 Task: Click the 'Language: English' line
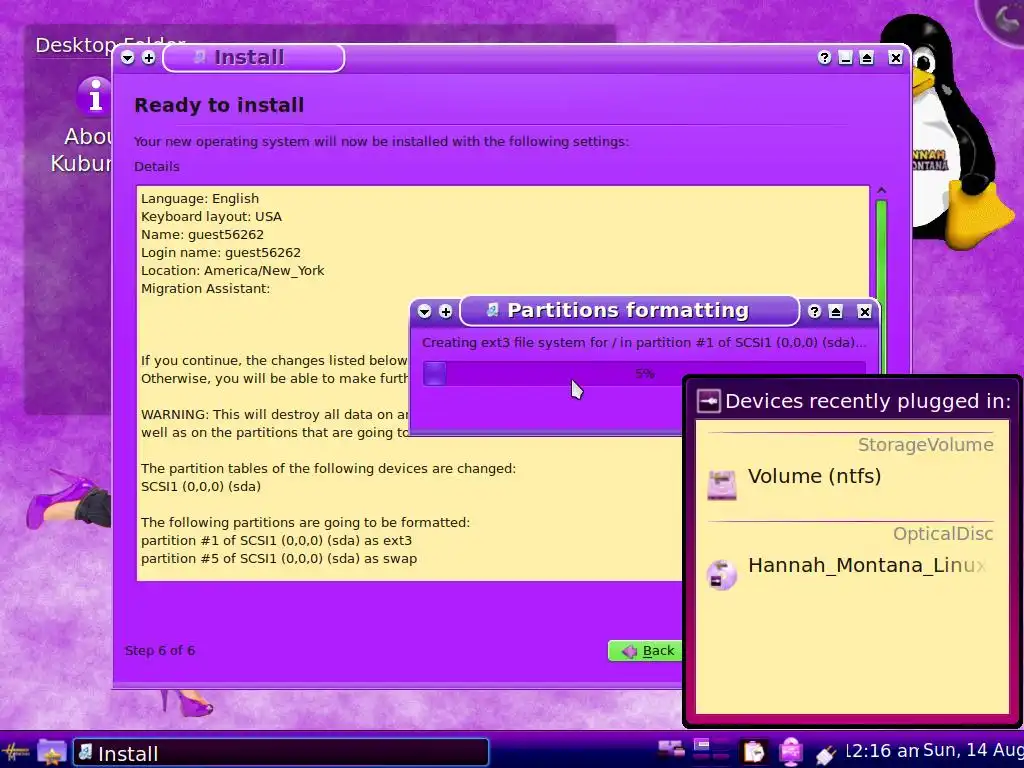[x=200, y=199]
